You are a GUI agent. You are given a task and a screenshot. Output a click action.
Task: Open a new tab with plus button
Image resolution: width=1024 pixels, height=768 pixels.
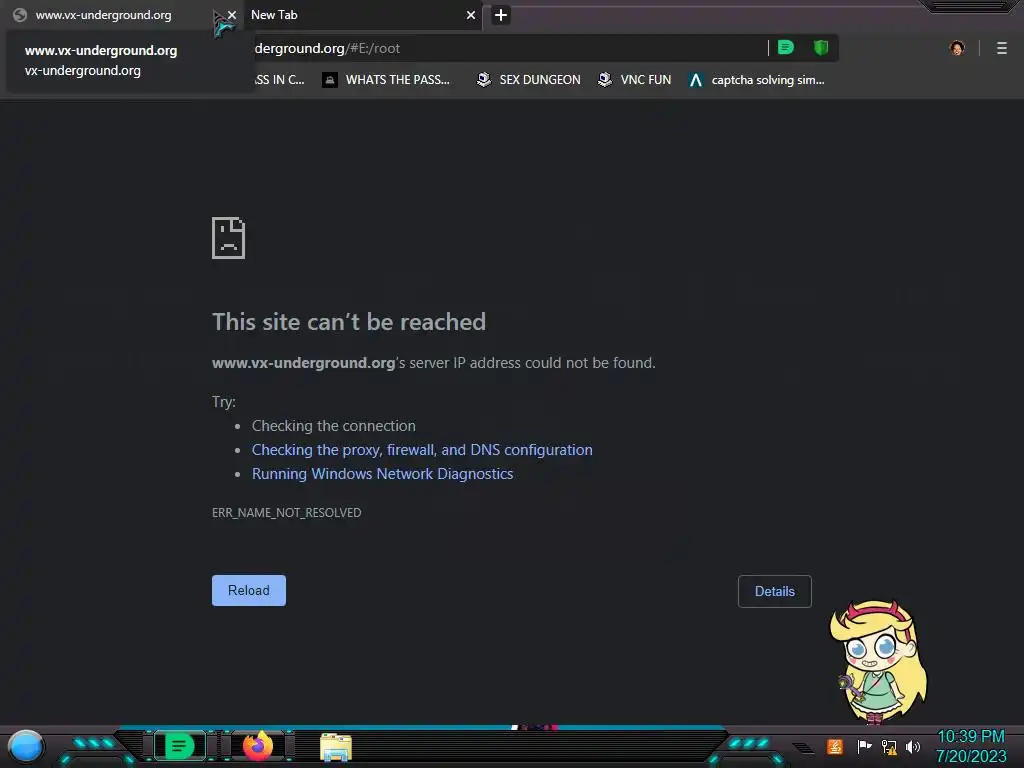coord(501,15)
